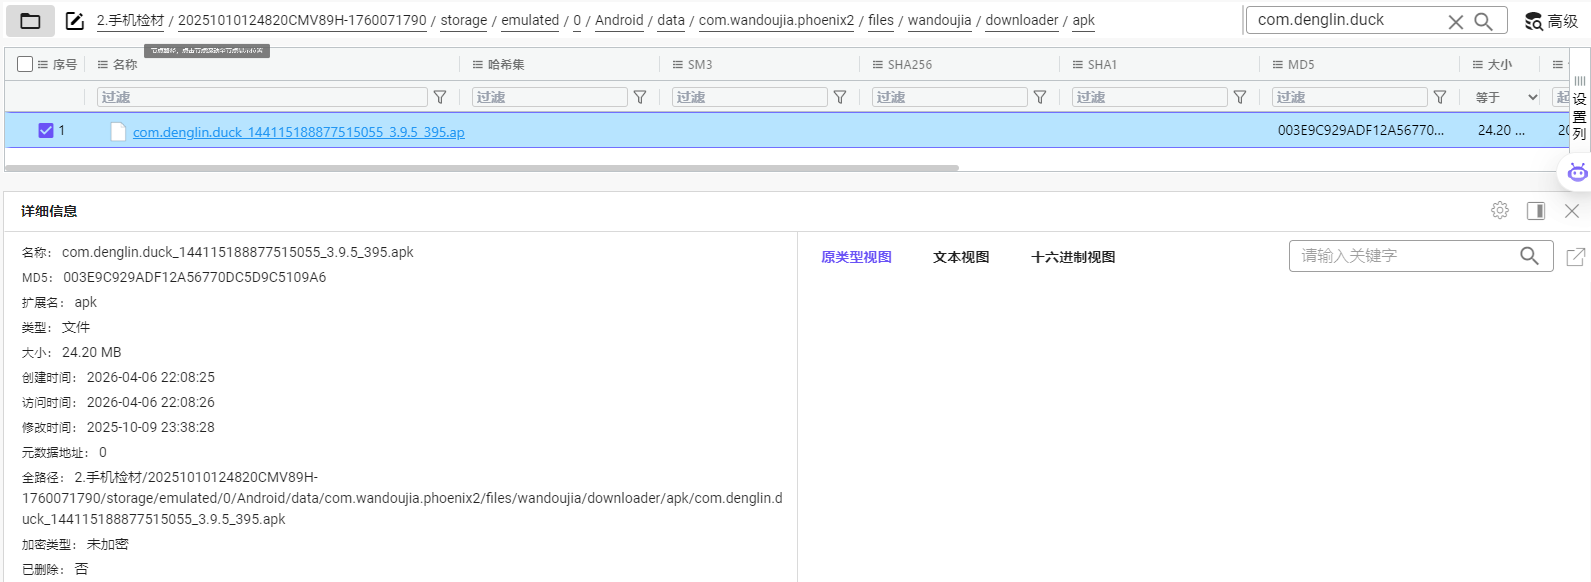This screenshot has width=1591, height=582.
Task: Open the purple robot assistant icon
Action: [1577, 173]
